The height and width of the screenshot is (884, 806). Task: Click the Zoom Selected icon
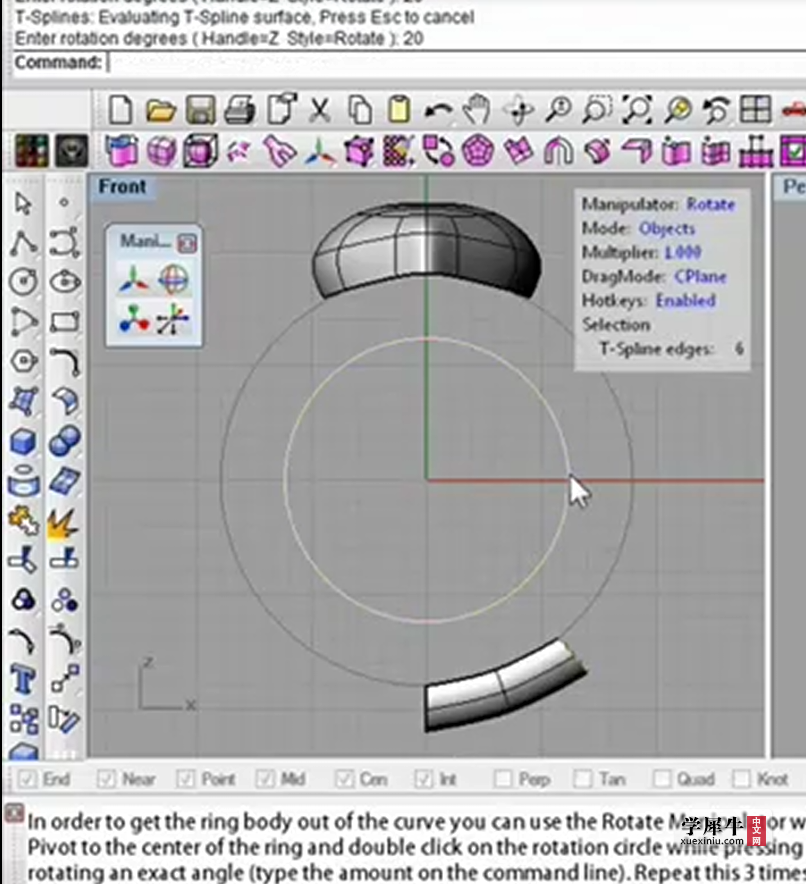[677, 109]
